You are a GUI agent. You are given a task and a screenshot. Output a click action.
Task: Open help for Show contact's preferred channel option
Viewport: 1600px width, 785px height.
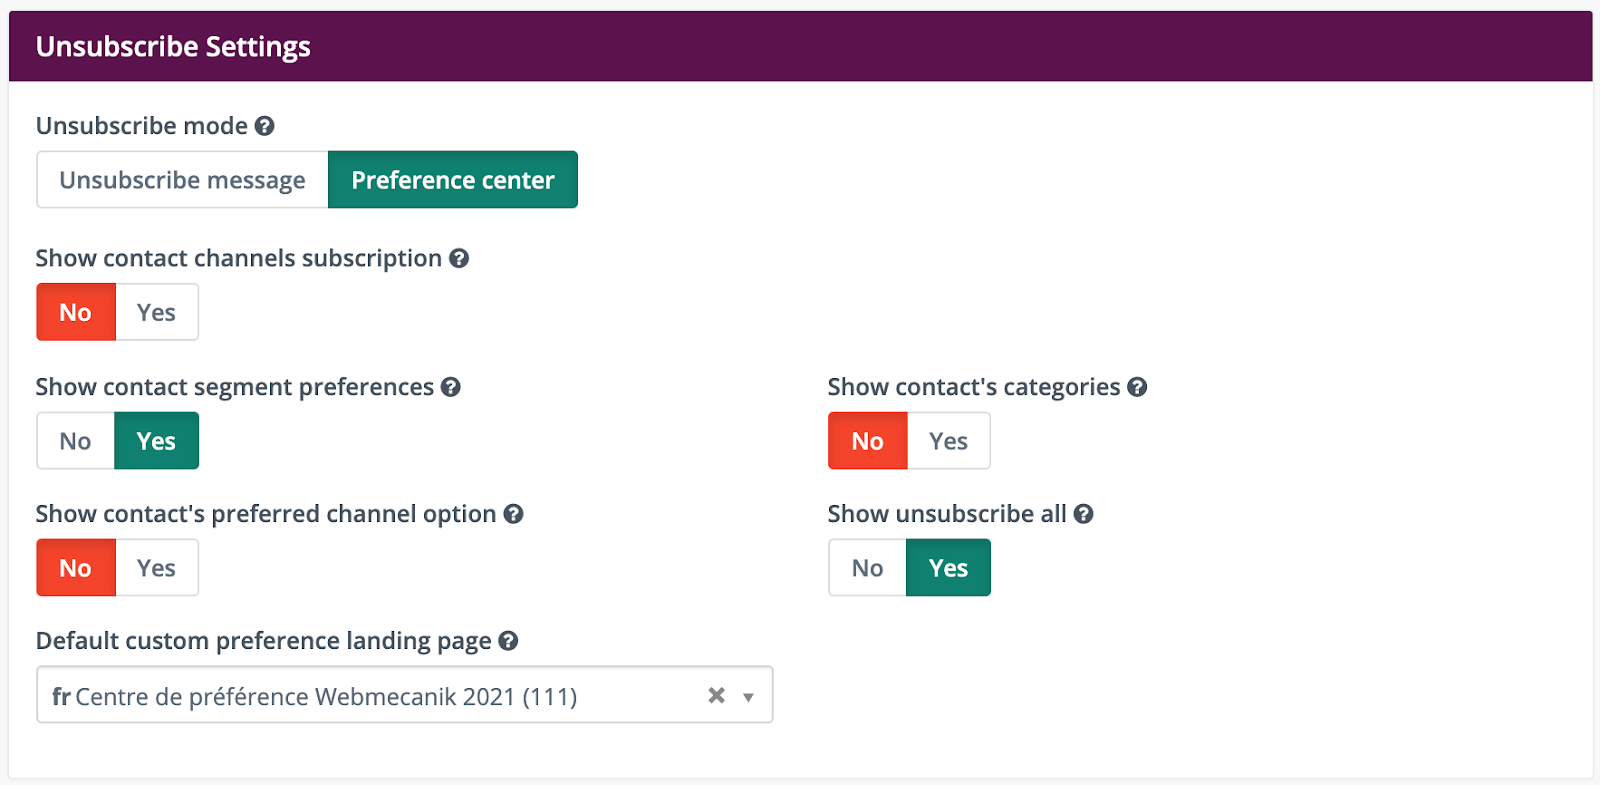[515, 514]
